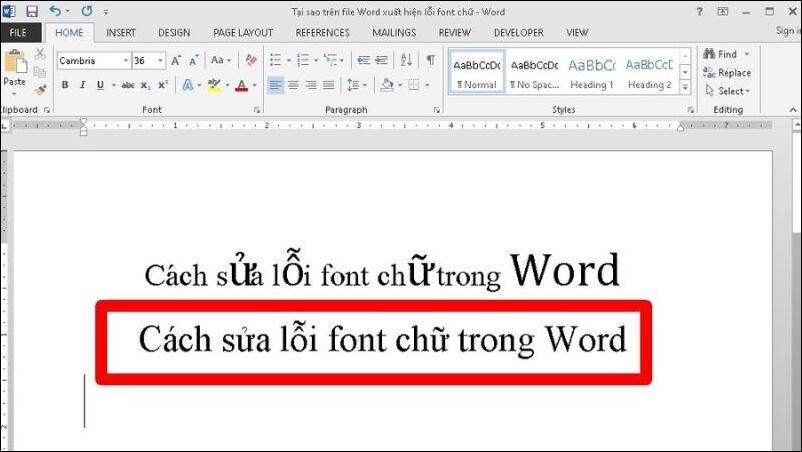This screenshot has width=802, height=452.
Task: Sort text with the Sort icon
Action: coord(407,60)
